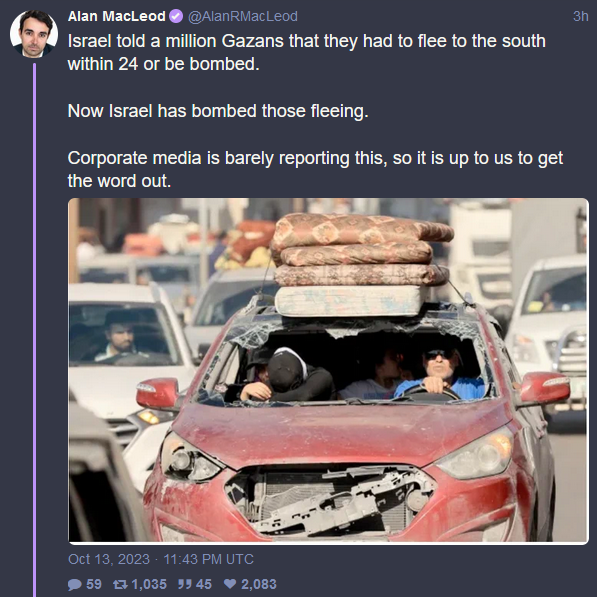Click the 1,035 retweets count
The height and width of the screenshot is (597, 597).
149,584
